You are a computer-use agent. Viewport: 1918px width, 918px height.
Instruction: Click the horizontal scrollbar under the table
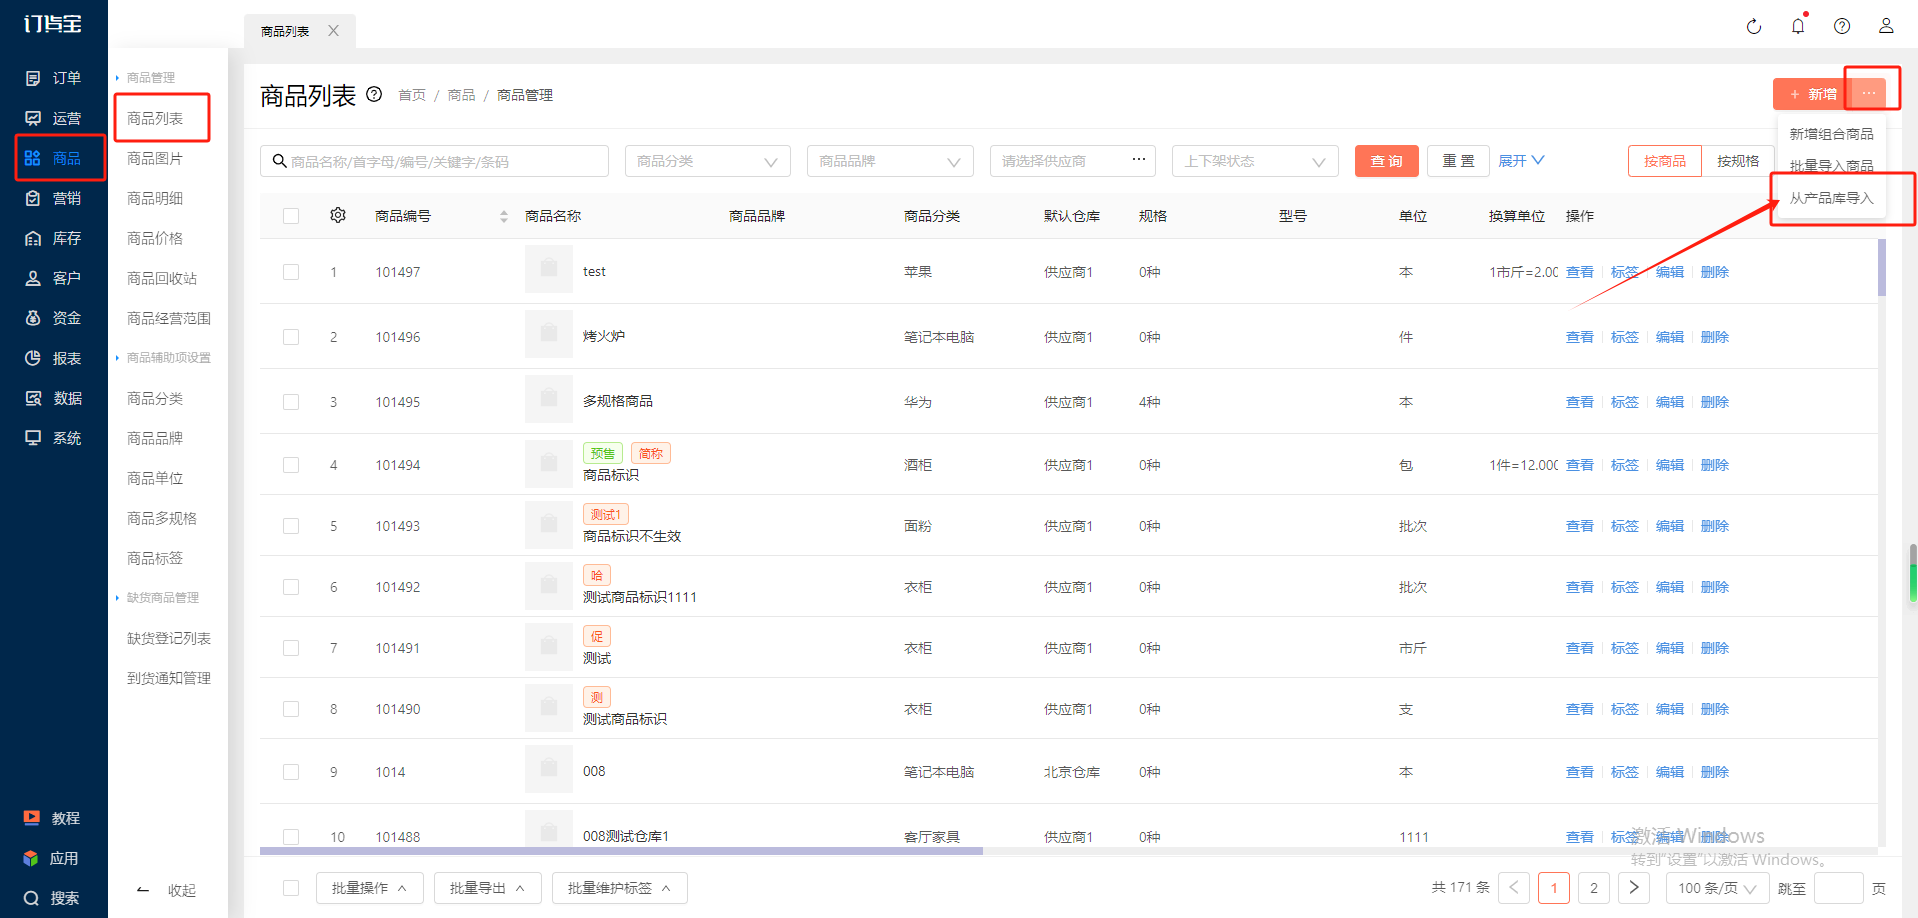tap(620, 851)
